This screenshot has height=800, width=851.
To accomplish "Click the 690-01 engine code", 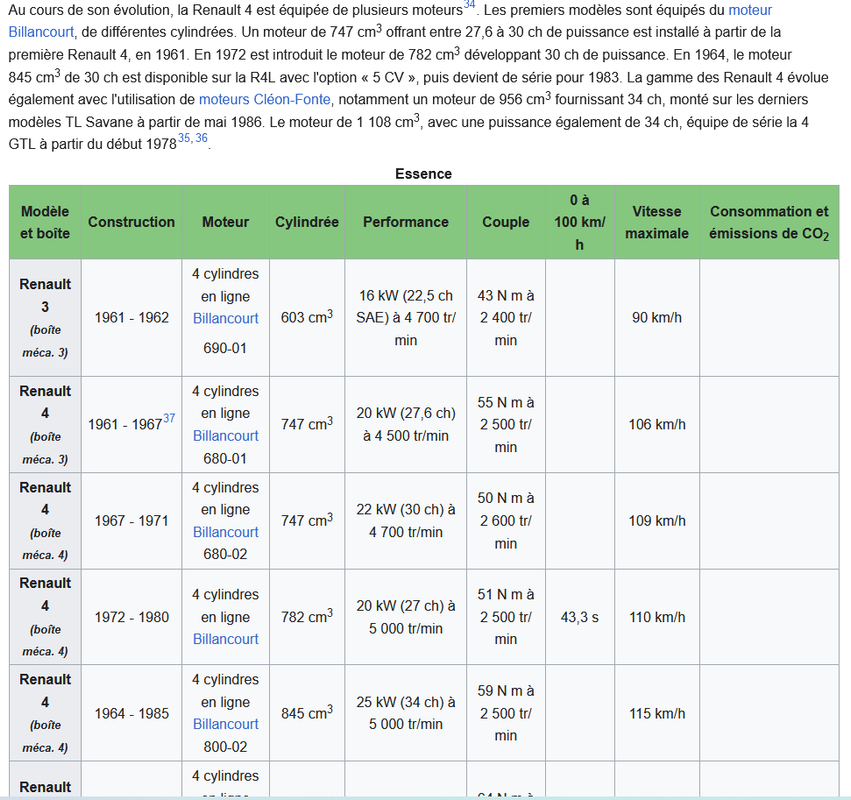I will 225,348.
